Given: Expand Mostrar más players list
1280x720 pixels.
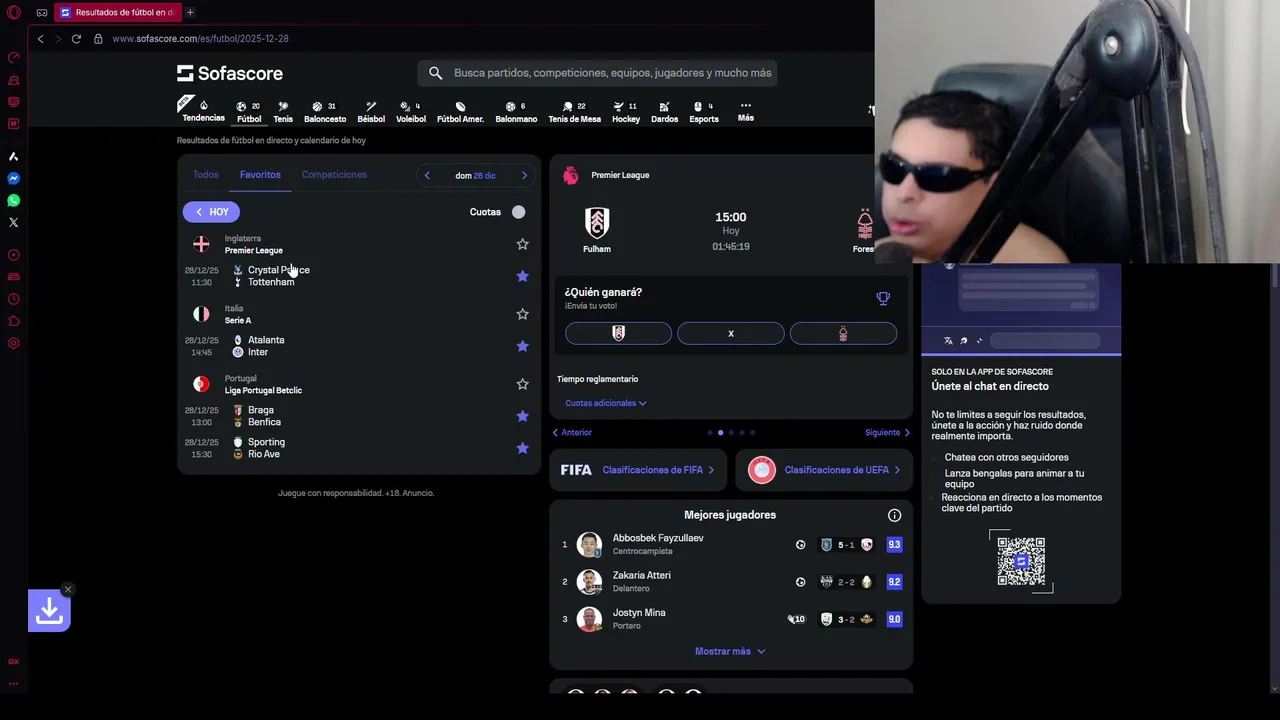Looking at the screenshot, I should point(730,651).
